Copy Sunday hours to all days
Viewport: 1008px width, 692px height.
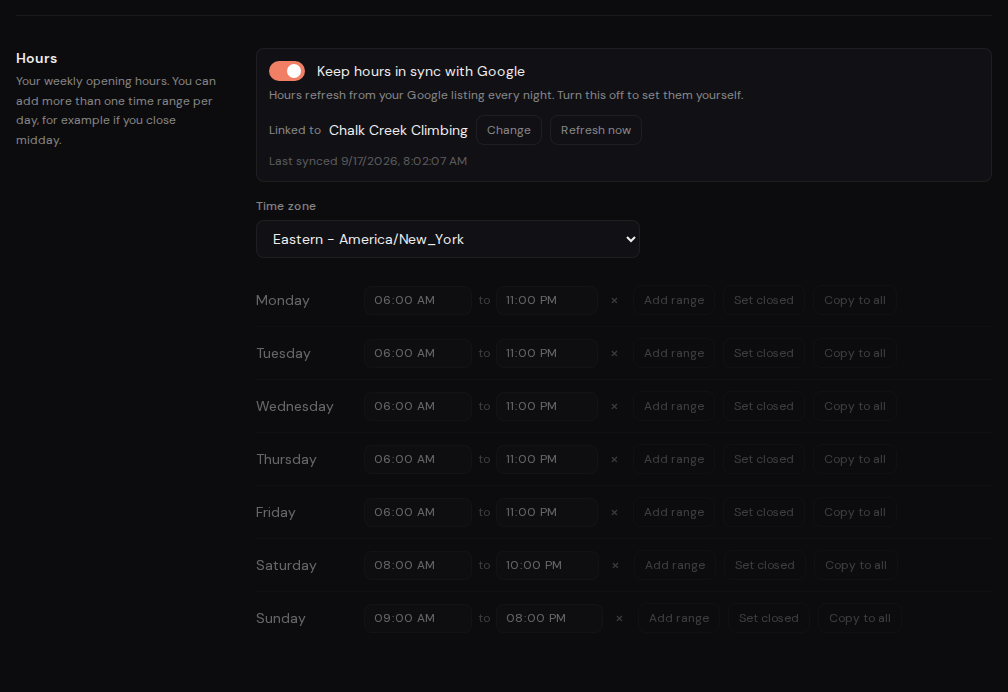(860, 618)
